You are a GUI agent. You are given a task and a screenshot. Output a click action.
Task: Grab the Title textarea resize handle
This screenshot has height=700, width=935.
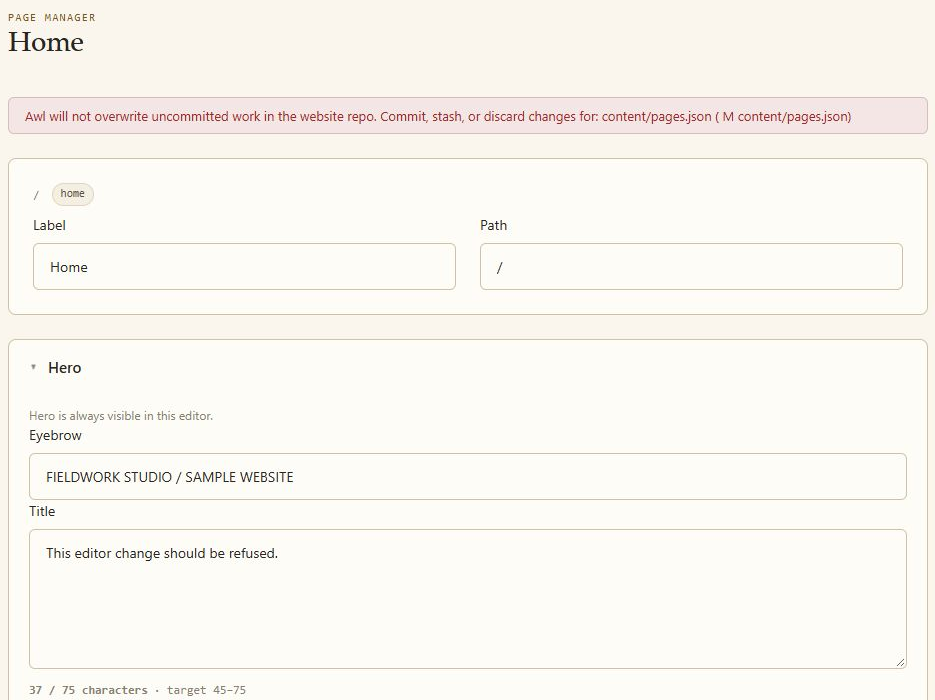900,662
